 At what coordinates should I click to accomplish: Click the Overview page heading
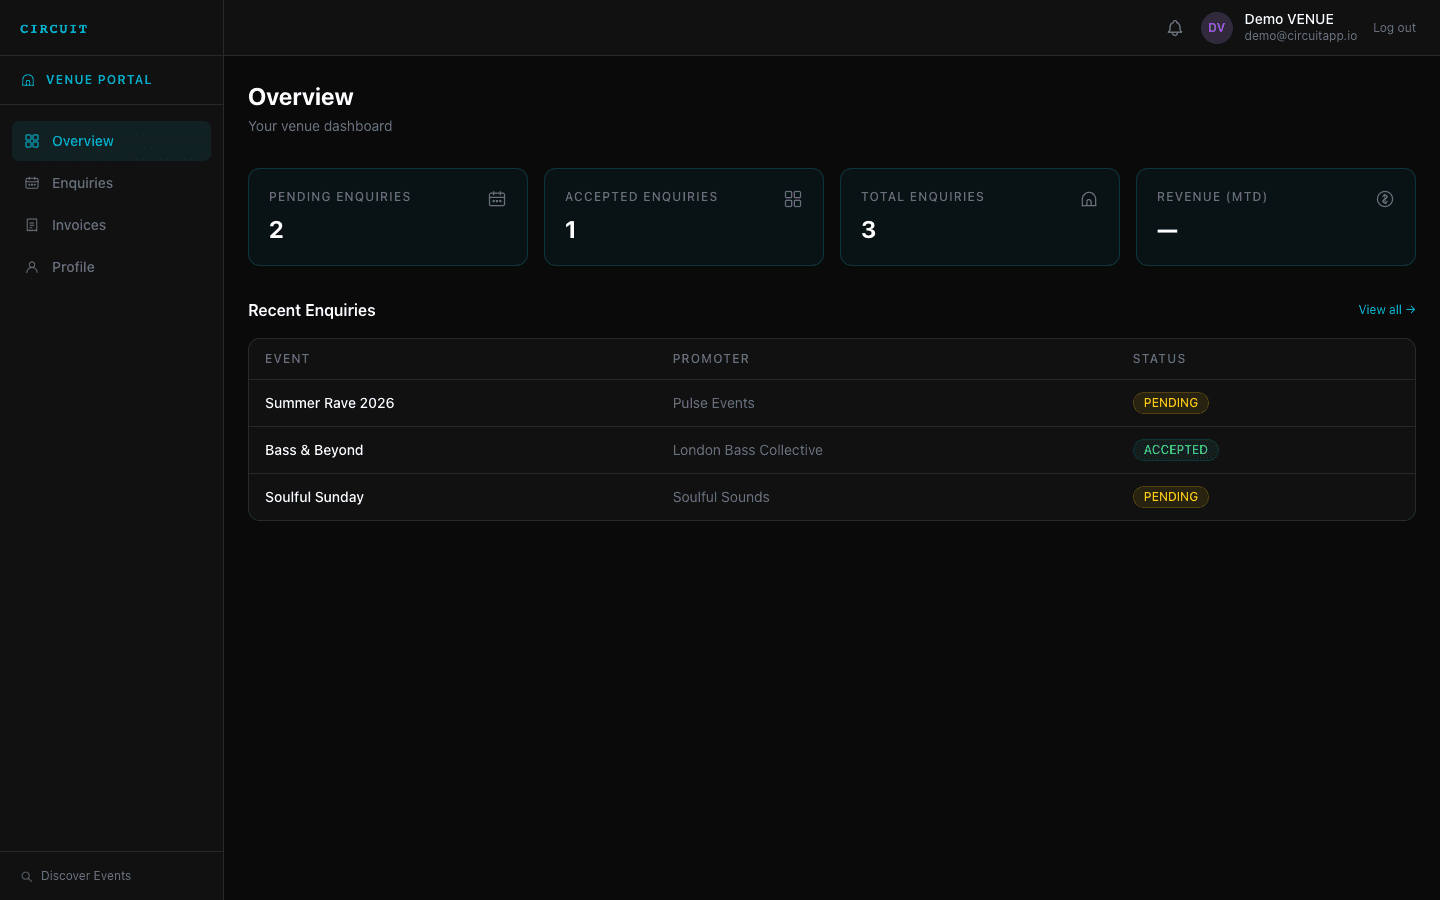301,97
